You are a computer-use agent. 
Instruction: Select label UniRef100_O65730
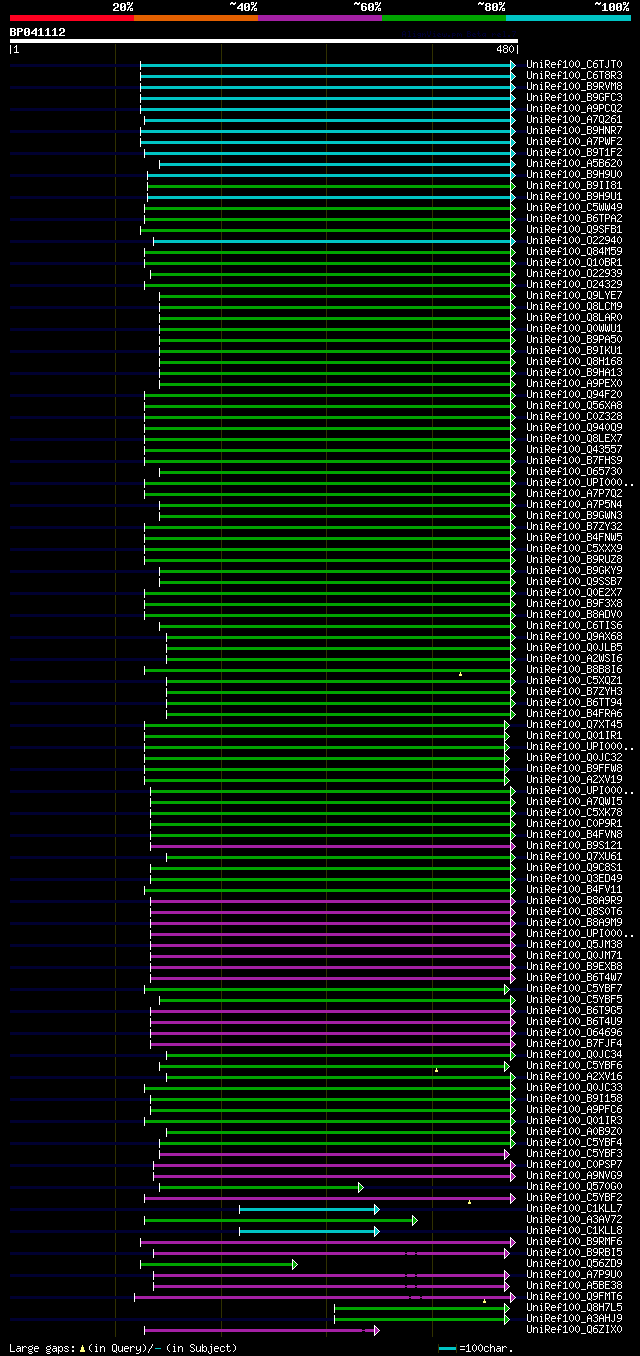pyautogui.click(x=574, y=471)
